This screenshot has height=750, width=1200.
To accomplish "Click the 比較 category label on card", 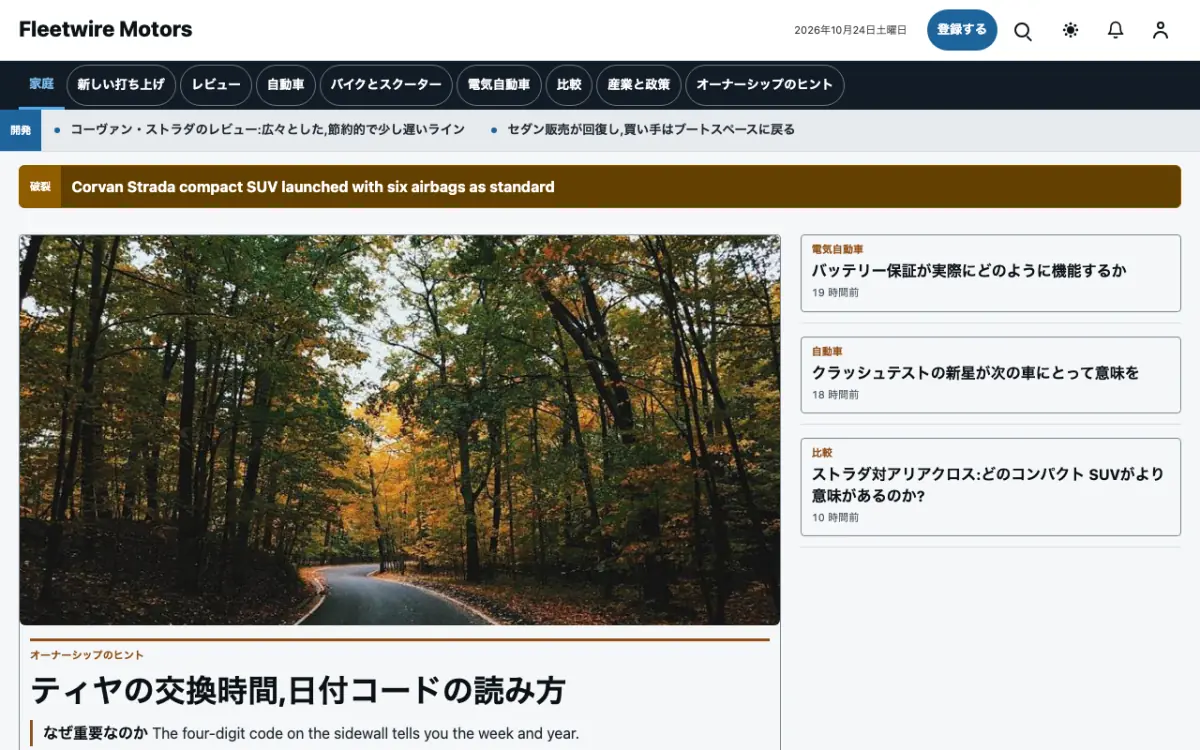I will [x=822, y=453].
